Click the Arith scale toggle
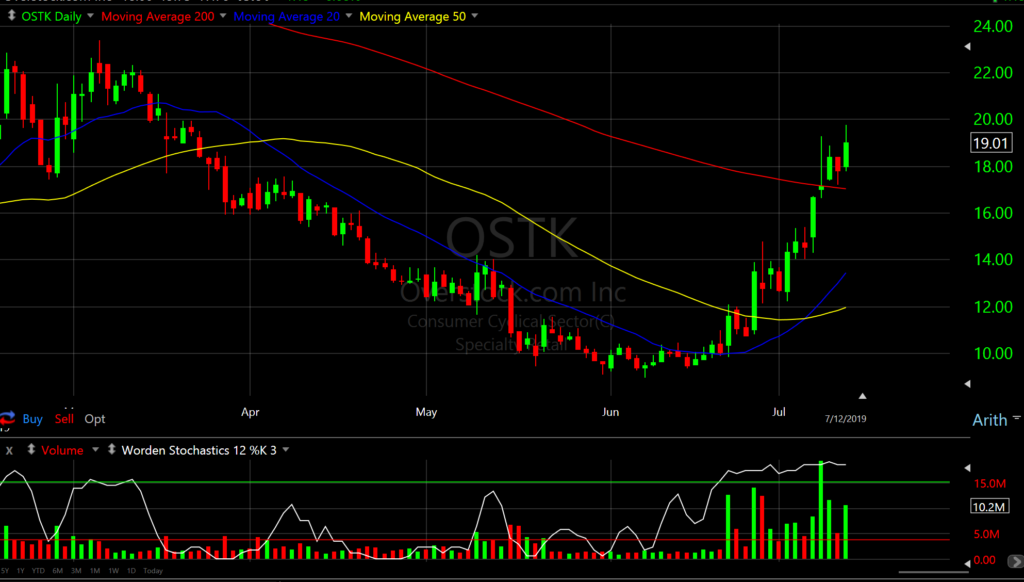The width and height of the screenshot is (1024, 582). pyautogui.click(x=989, y=420)
